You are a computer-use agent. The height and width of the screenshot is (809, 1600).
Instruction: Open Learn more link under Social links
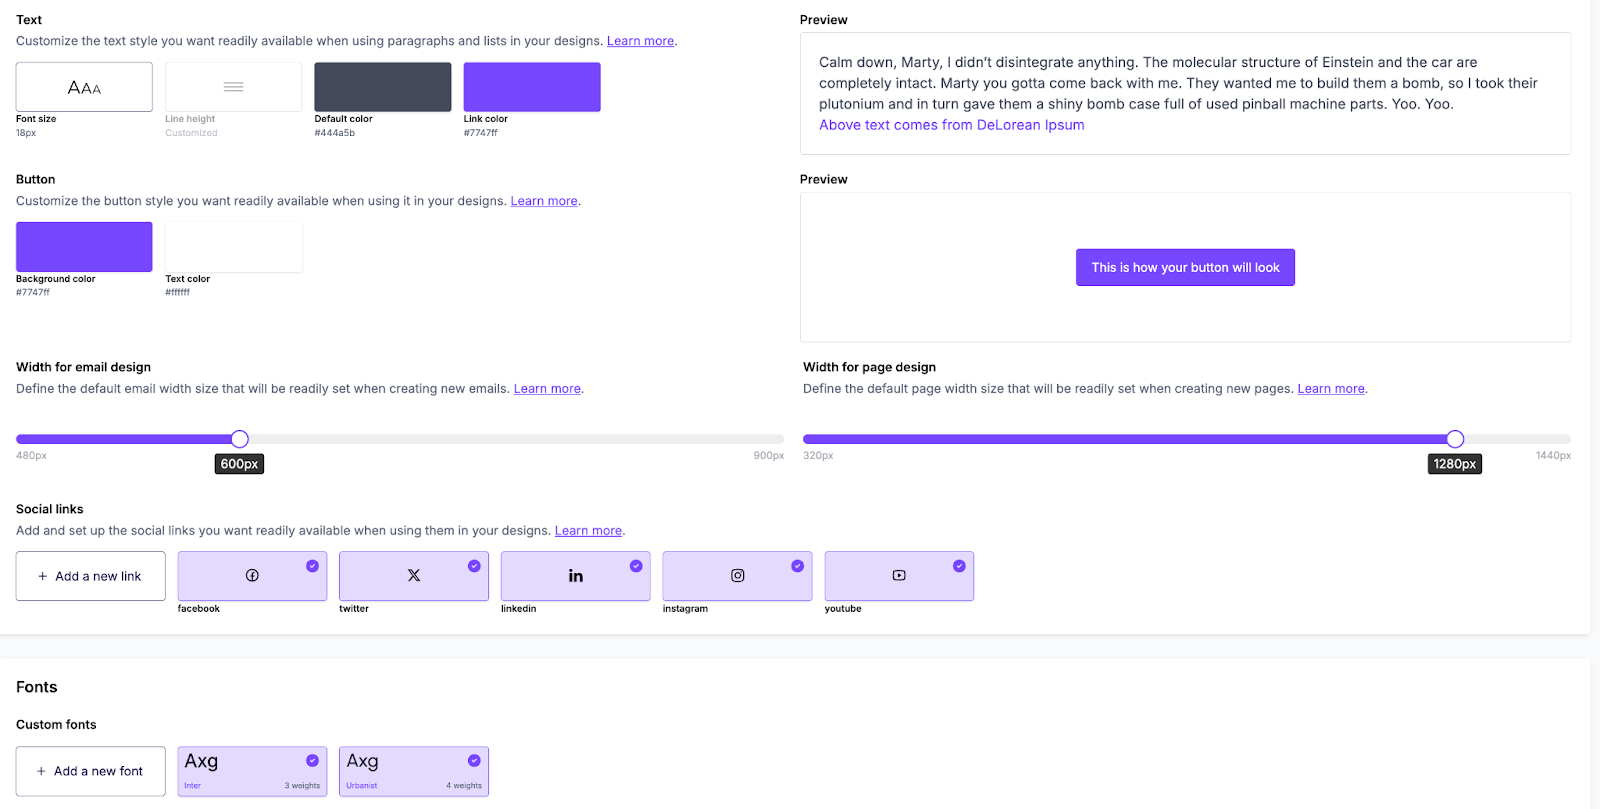[x=588, y=531]
